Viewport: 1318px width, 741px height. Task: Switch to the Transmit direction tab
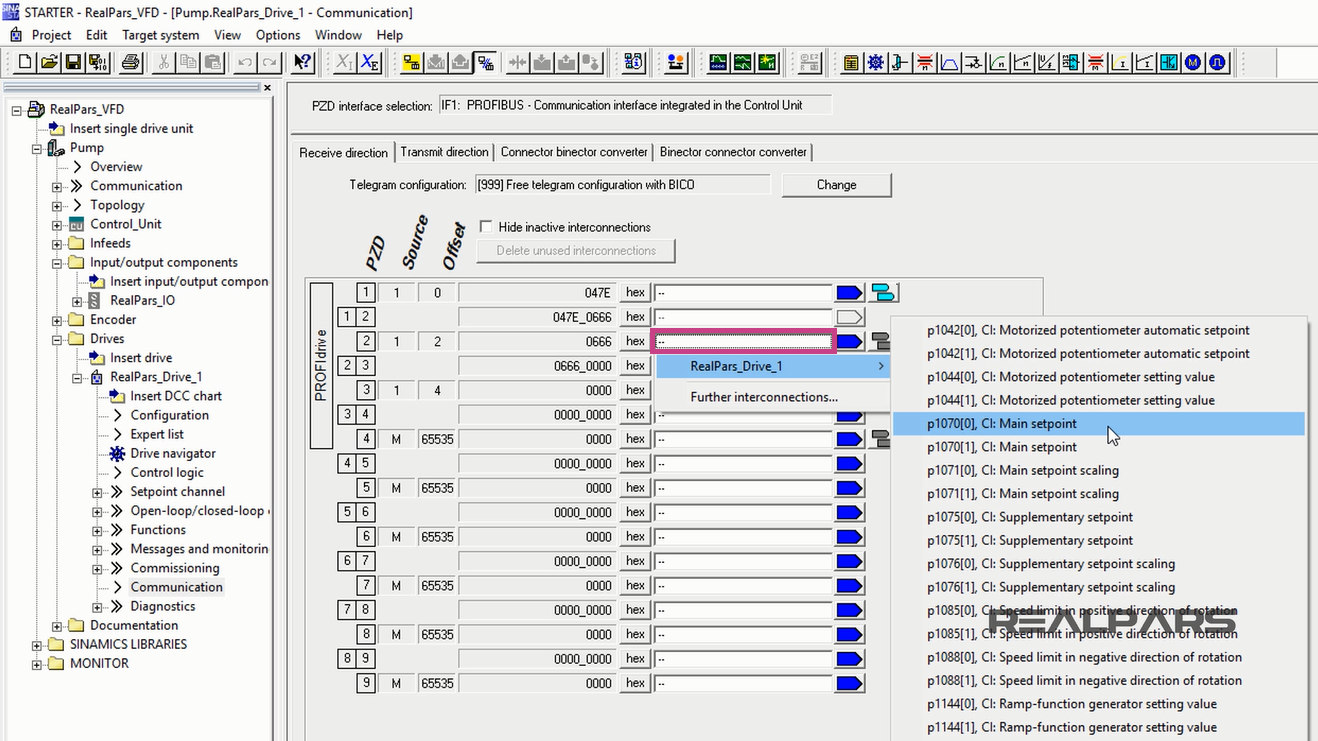click(x=444, y=152)
